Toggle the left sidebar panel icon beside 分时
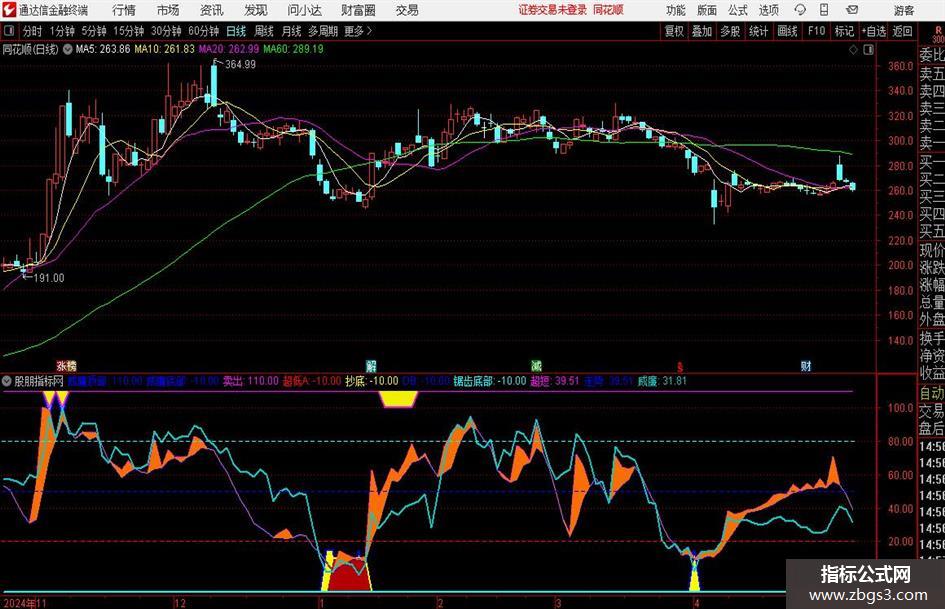945x609 pixels. (x=8, y=31)
